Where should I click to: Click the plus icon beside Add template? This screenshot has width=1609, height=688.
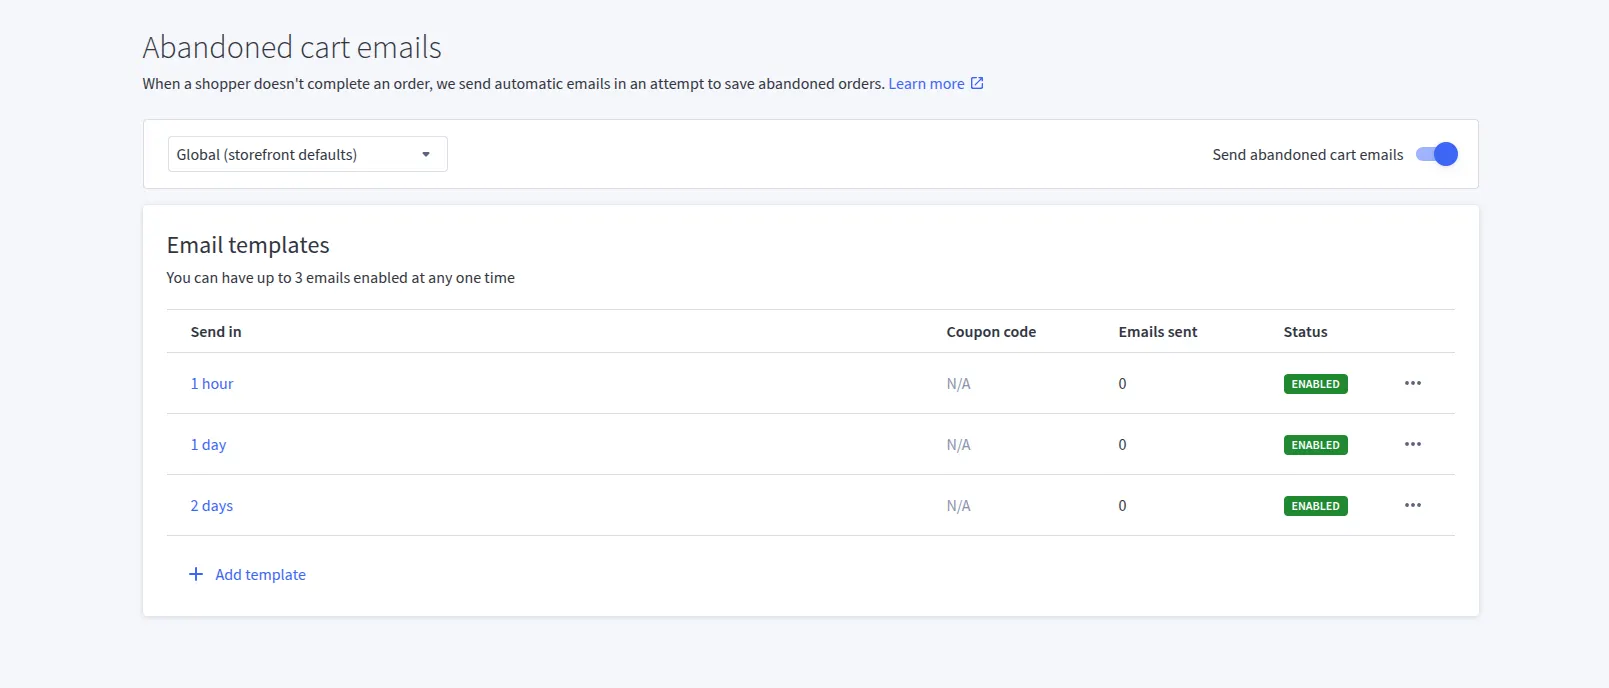click(x=196, y=574)
